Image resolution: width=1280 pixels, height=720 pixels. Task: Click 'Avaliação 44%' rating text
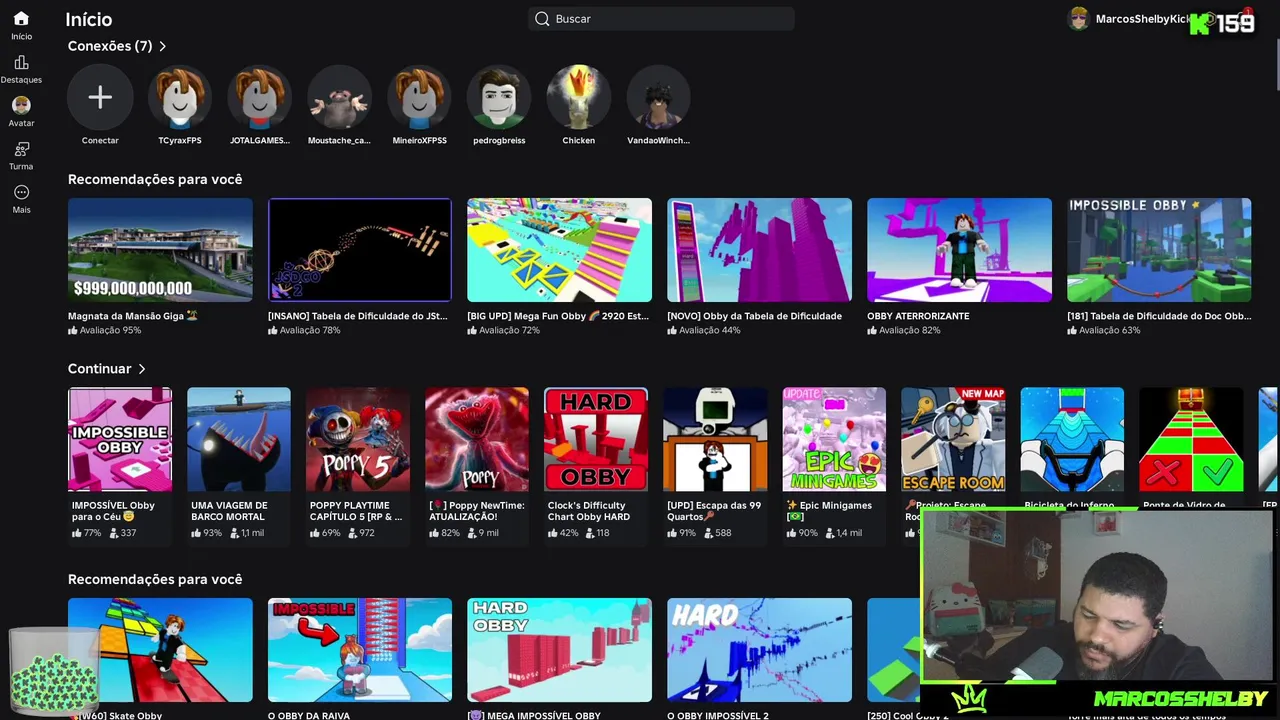pyautogui.click(x=710, y=330)
